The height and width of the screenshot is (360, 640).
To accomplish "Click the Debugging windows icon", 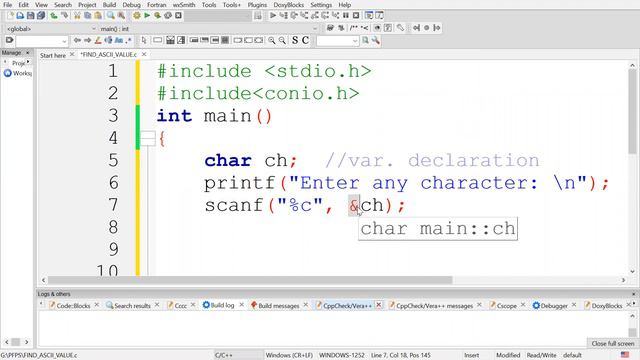I will (x=369, y=16).
